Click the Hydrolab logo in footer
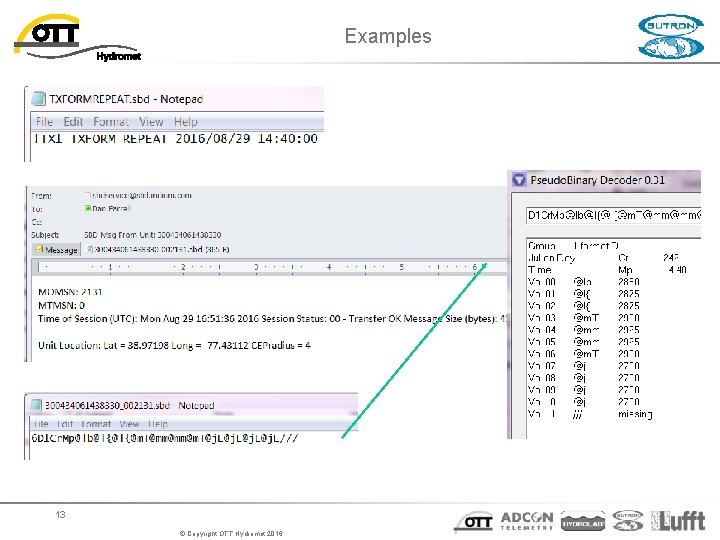The width and height of the screenshot is (720, 540). [x=583, y=522]
